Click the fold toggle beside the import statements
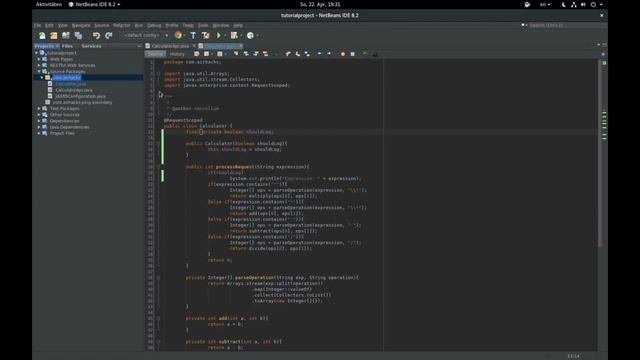The image size is (640, 360). click(158, 73)
